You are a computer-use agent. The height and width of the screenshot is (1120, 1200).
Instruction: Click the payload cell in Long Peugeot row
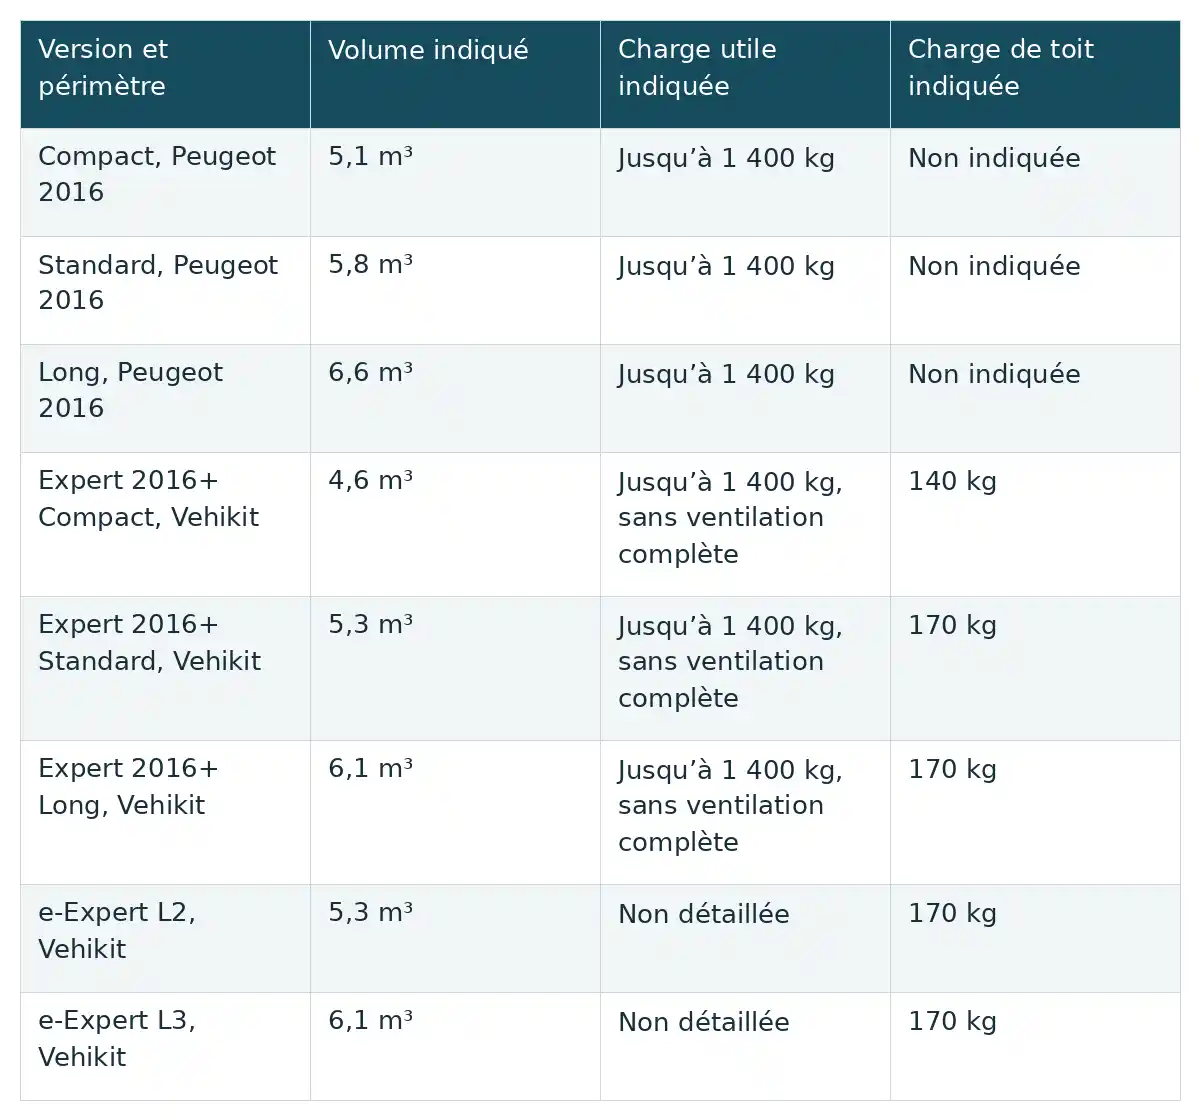pos(745,399)
